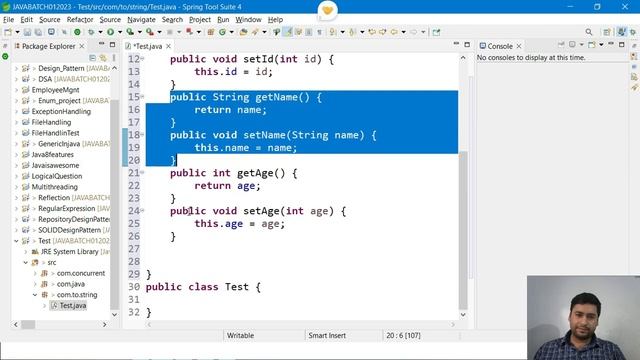Open the Window menu
The width and height of the screenshot is (640, 360).
(248, 19)
